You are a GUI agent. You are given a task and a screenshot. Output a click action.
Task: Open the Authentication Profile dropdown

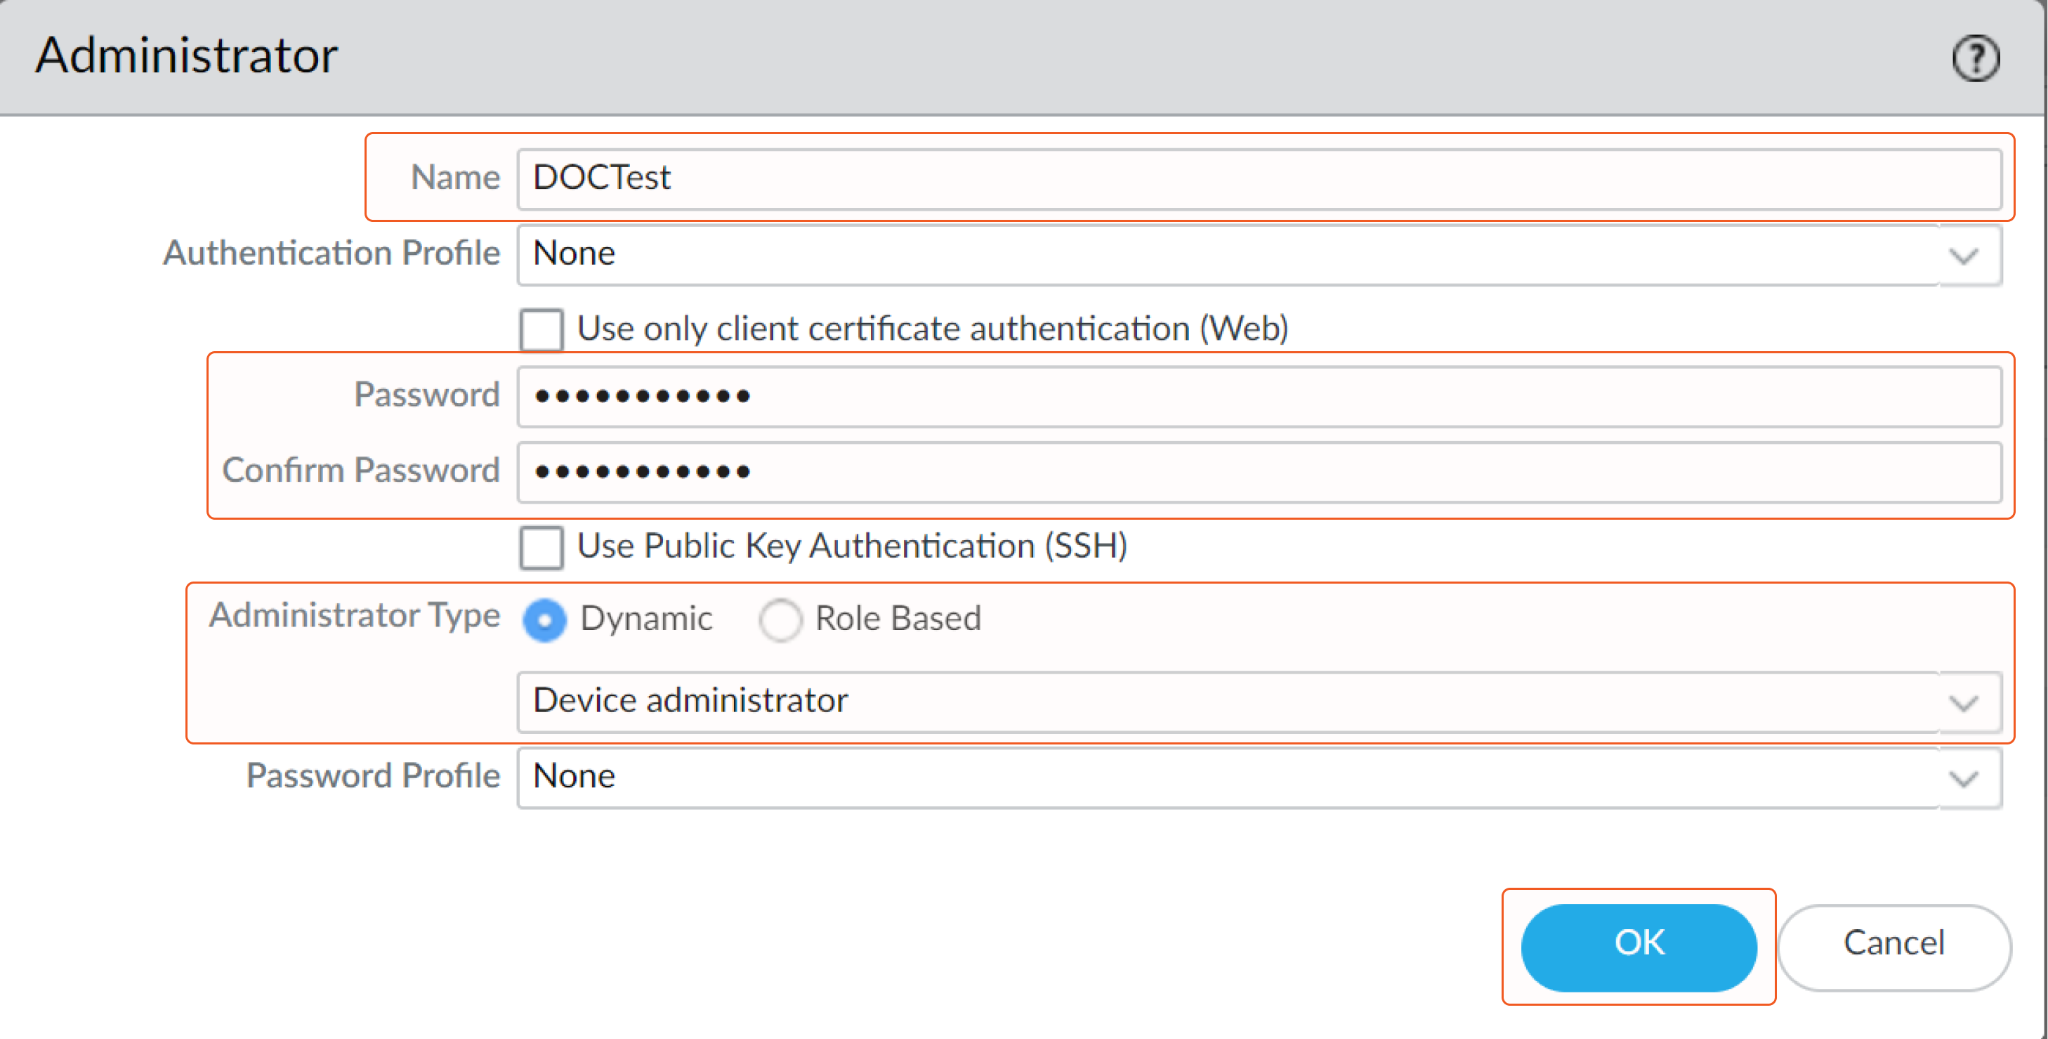[x=1228, y=255]
